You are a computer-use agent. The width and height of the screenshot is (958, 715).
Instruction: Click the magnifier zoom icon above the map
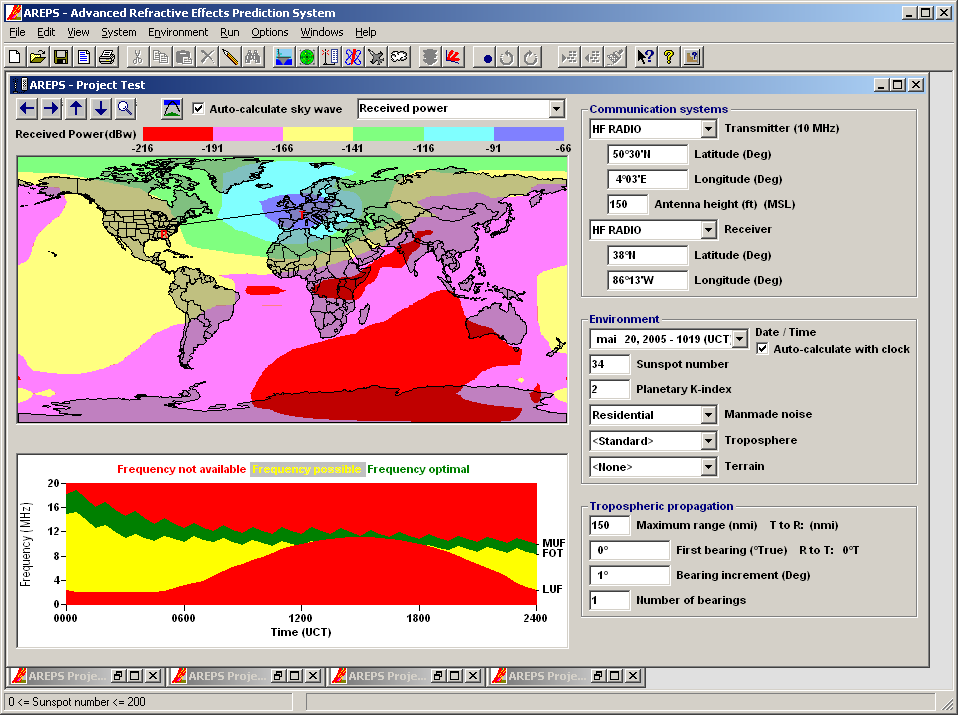[125, 109]
